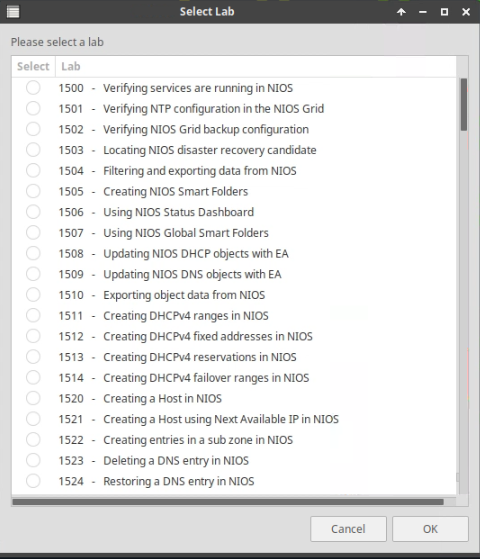Screen dimensions: 480x559
Task: Close the Select Lab dialog
Action: click(x=466, y=12)
